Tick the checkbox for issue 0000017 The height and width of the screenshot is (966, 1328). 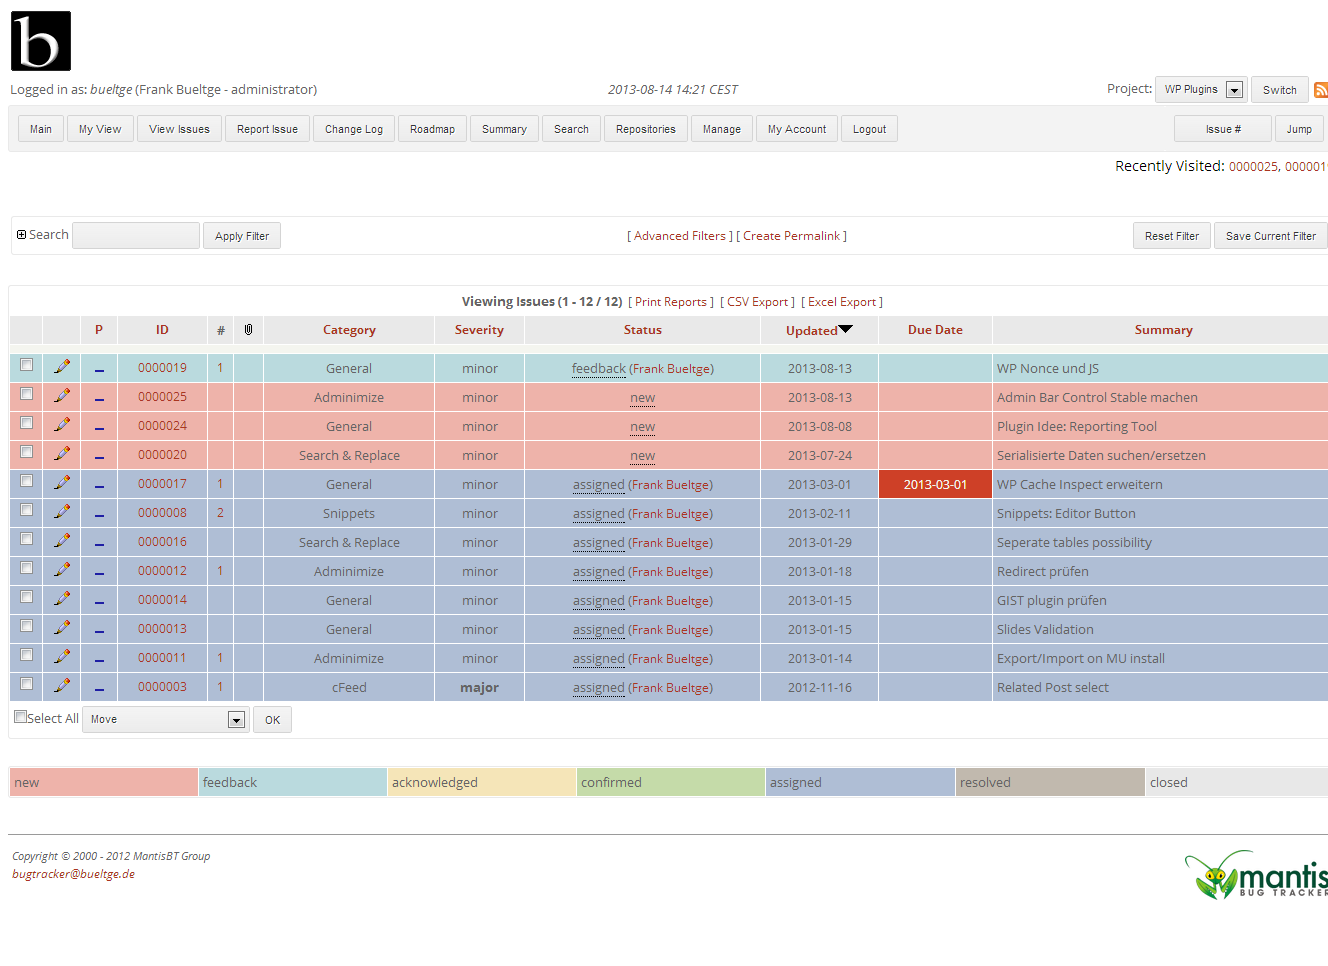pyautogui.click(x=27, y=481)
